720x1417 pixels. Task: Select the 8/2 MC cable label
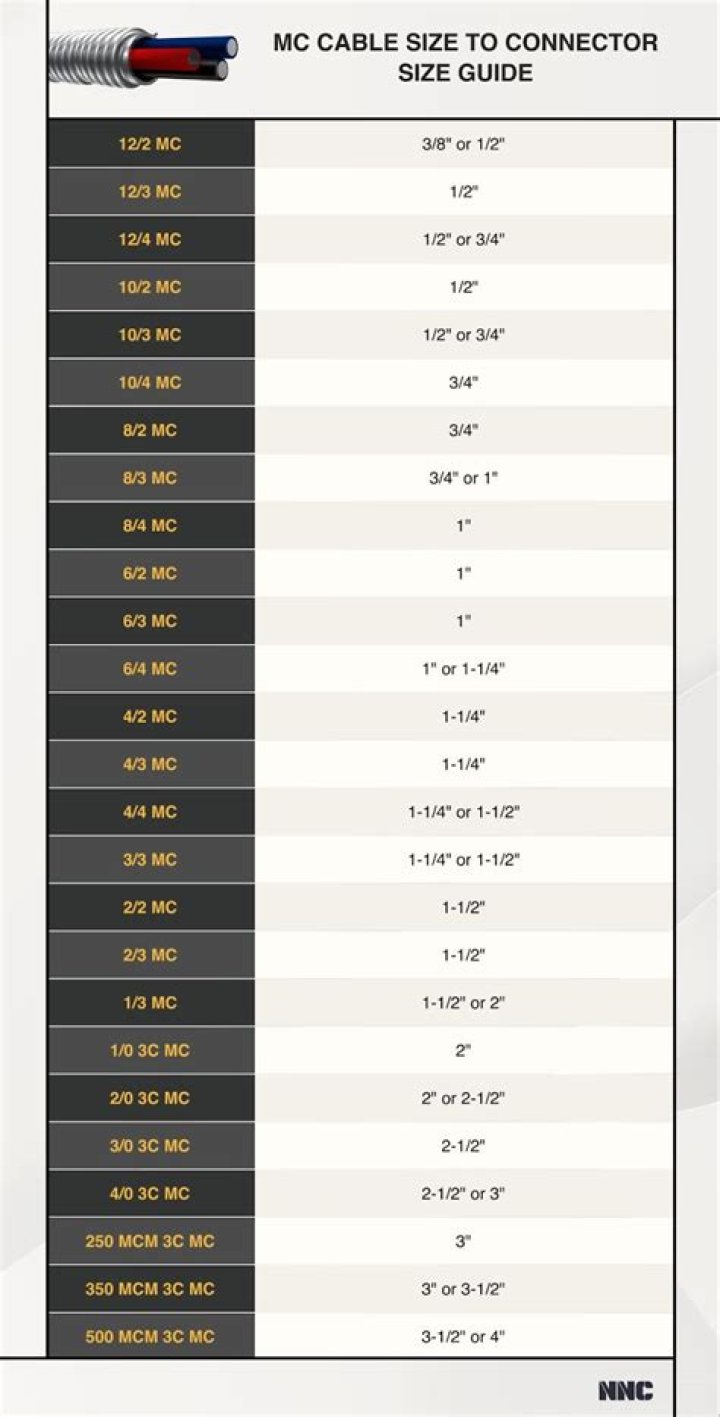tap(150, 430)
